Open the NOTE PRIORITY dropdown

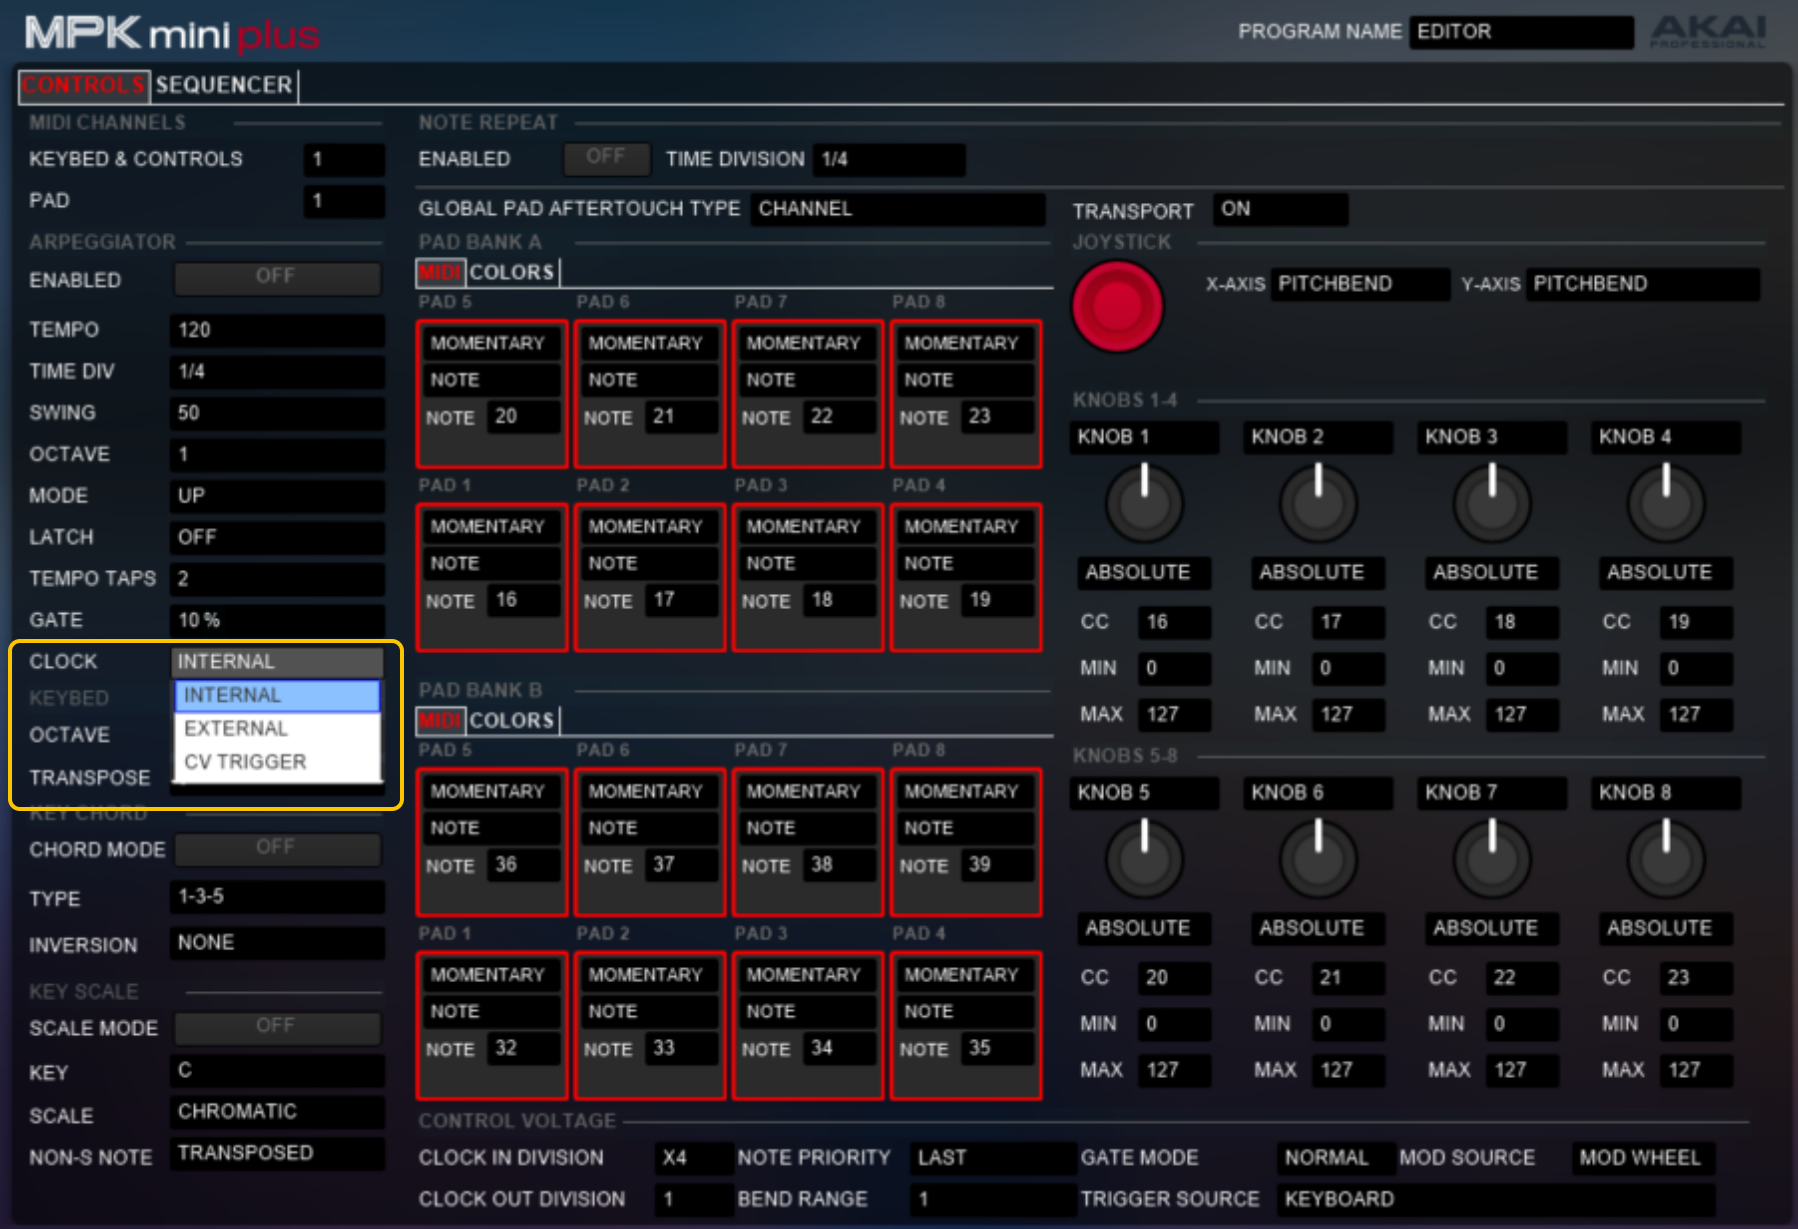[993, 1158]
